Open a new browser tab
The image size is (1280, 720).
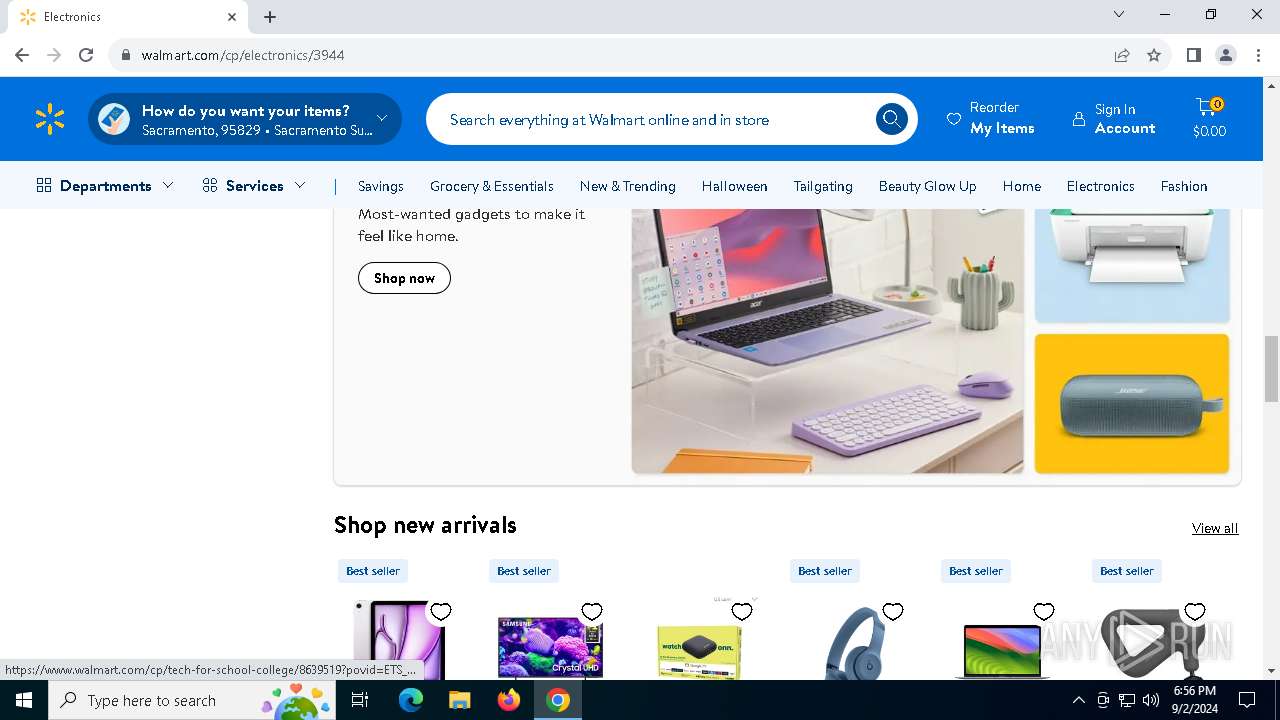270,17
